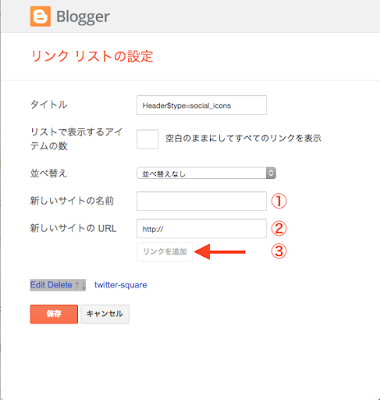Click the 並べ替え label
The width and height of the screenshot is (380, 400).
[x=49, y=173]
